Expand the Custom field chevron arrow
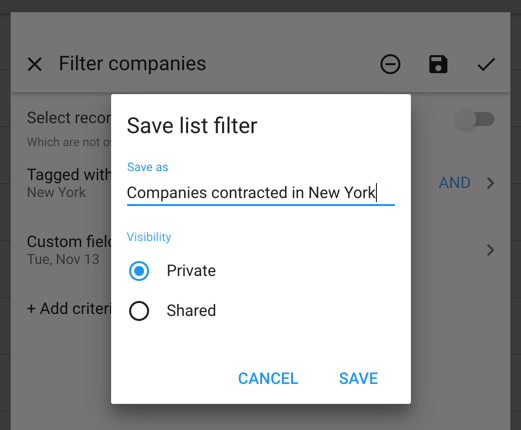This screenshot has width=521, height=430. (490, 250)
